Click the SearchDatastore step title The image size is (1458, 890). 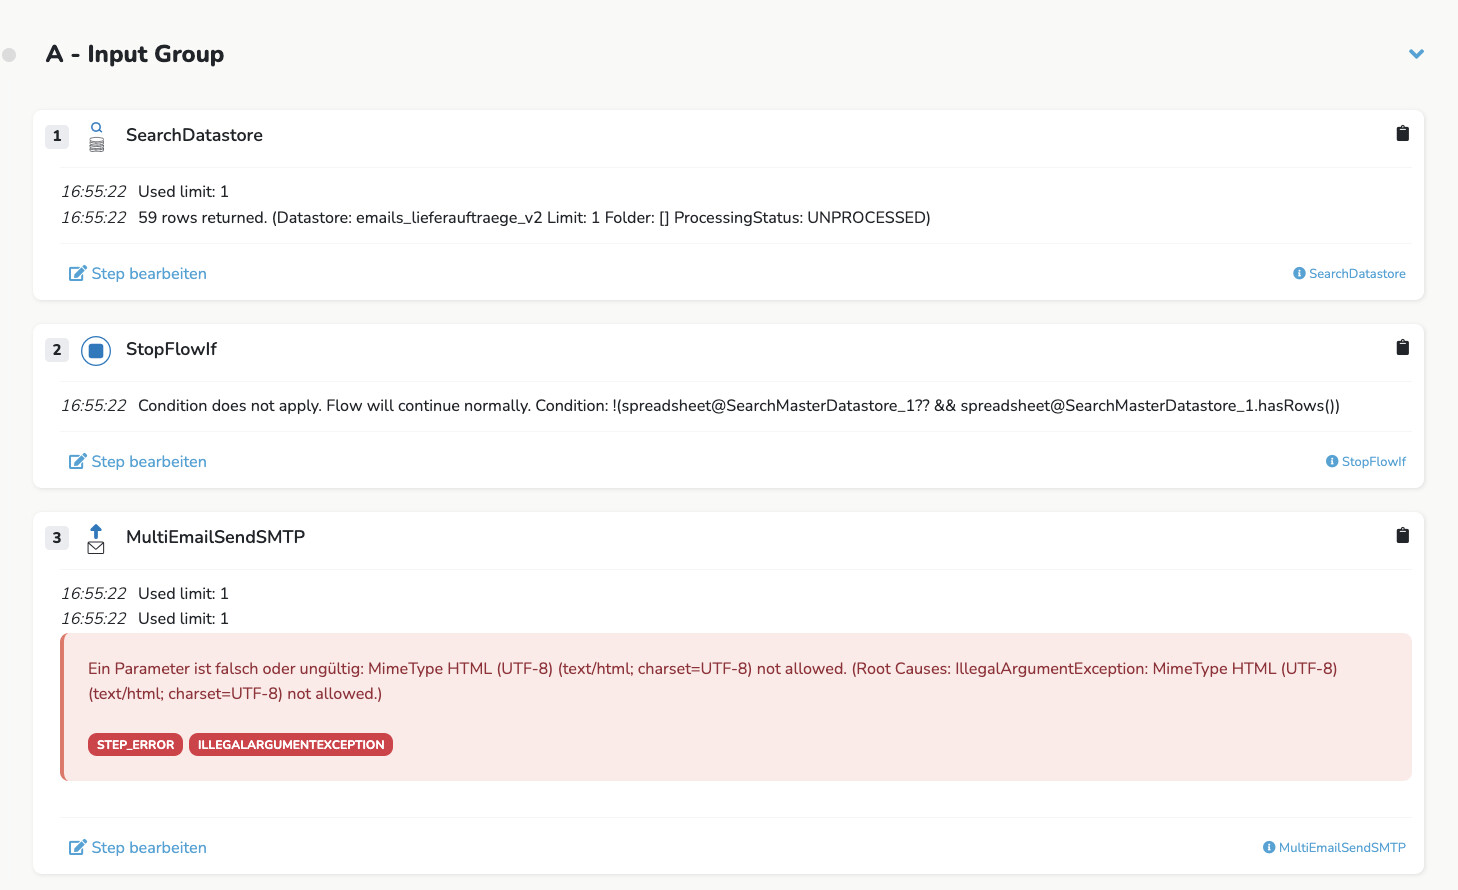pos(194,135)
